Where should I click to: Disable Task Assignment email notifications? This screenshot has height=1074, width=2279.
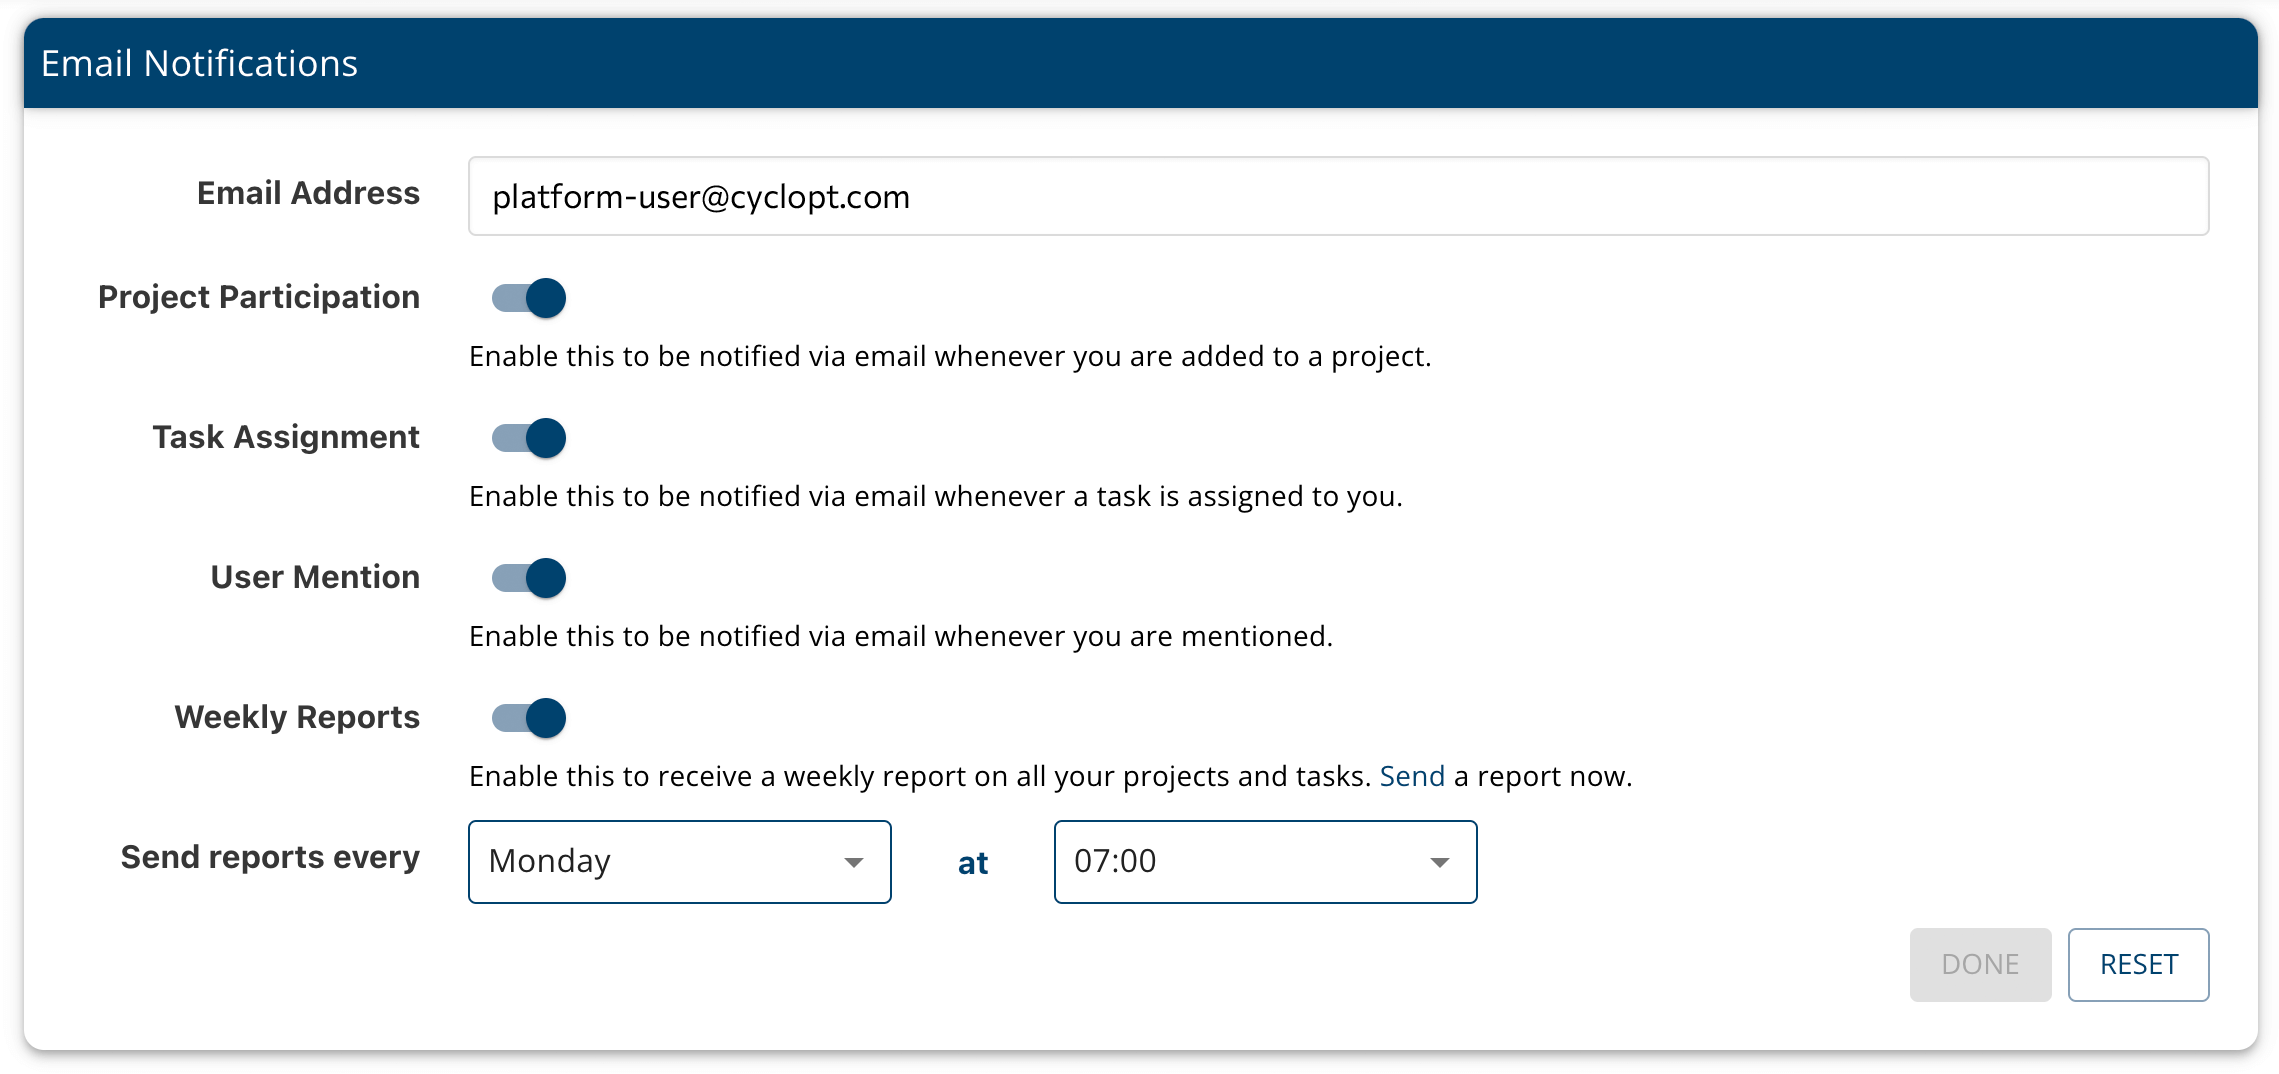[x=529, y=438]
